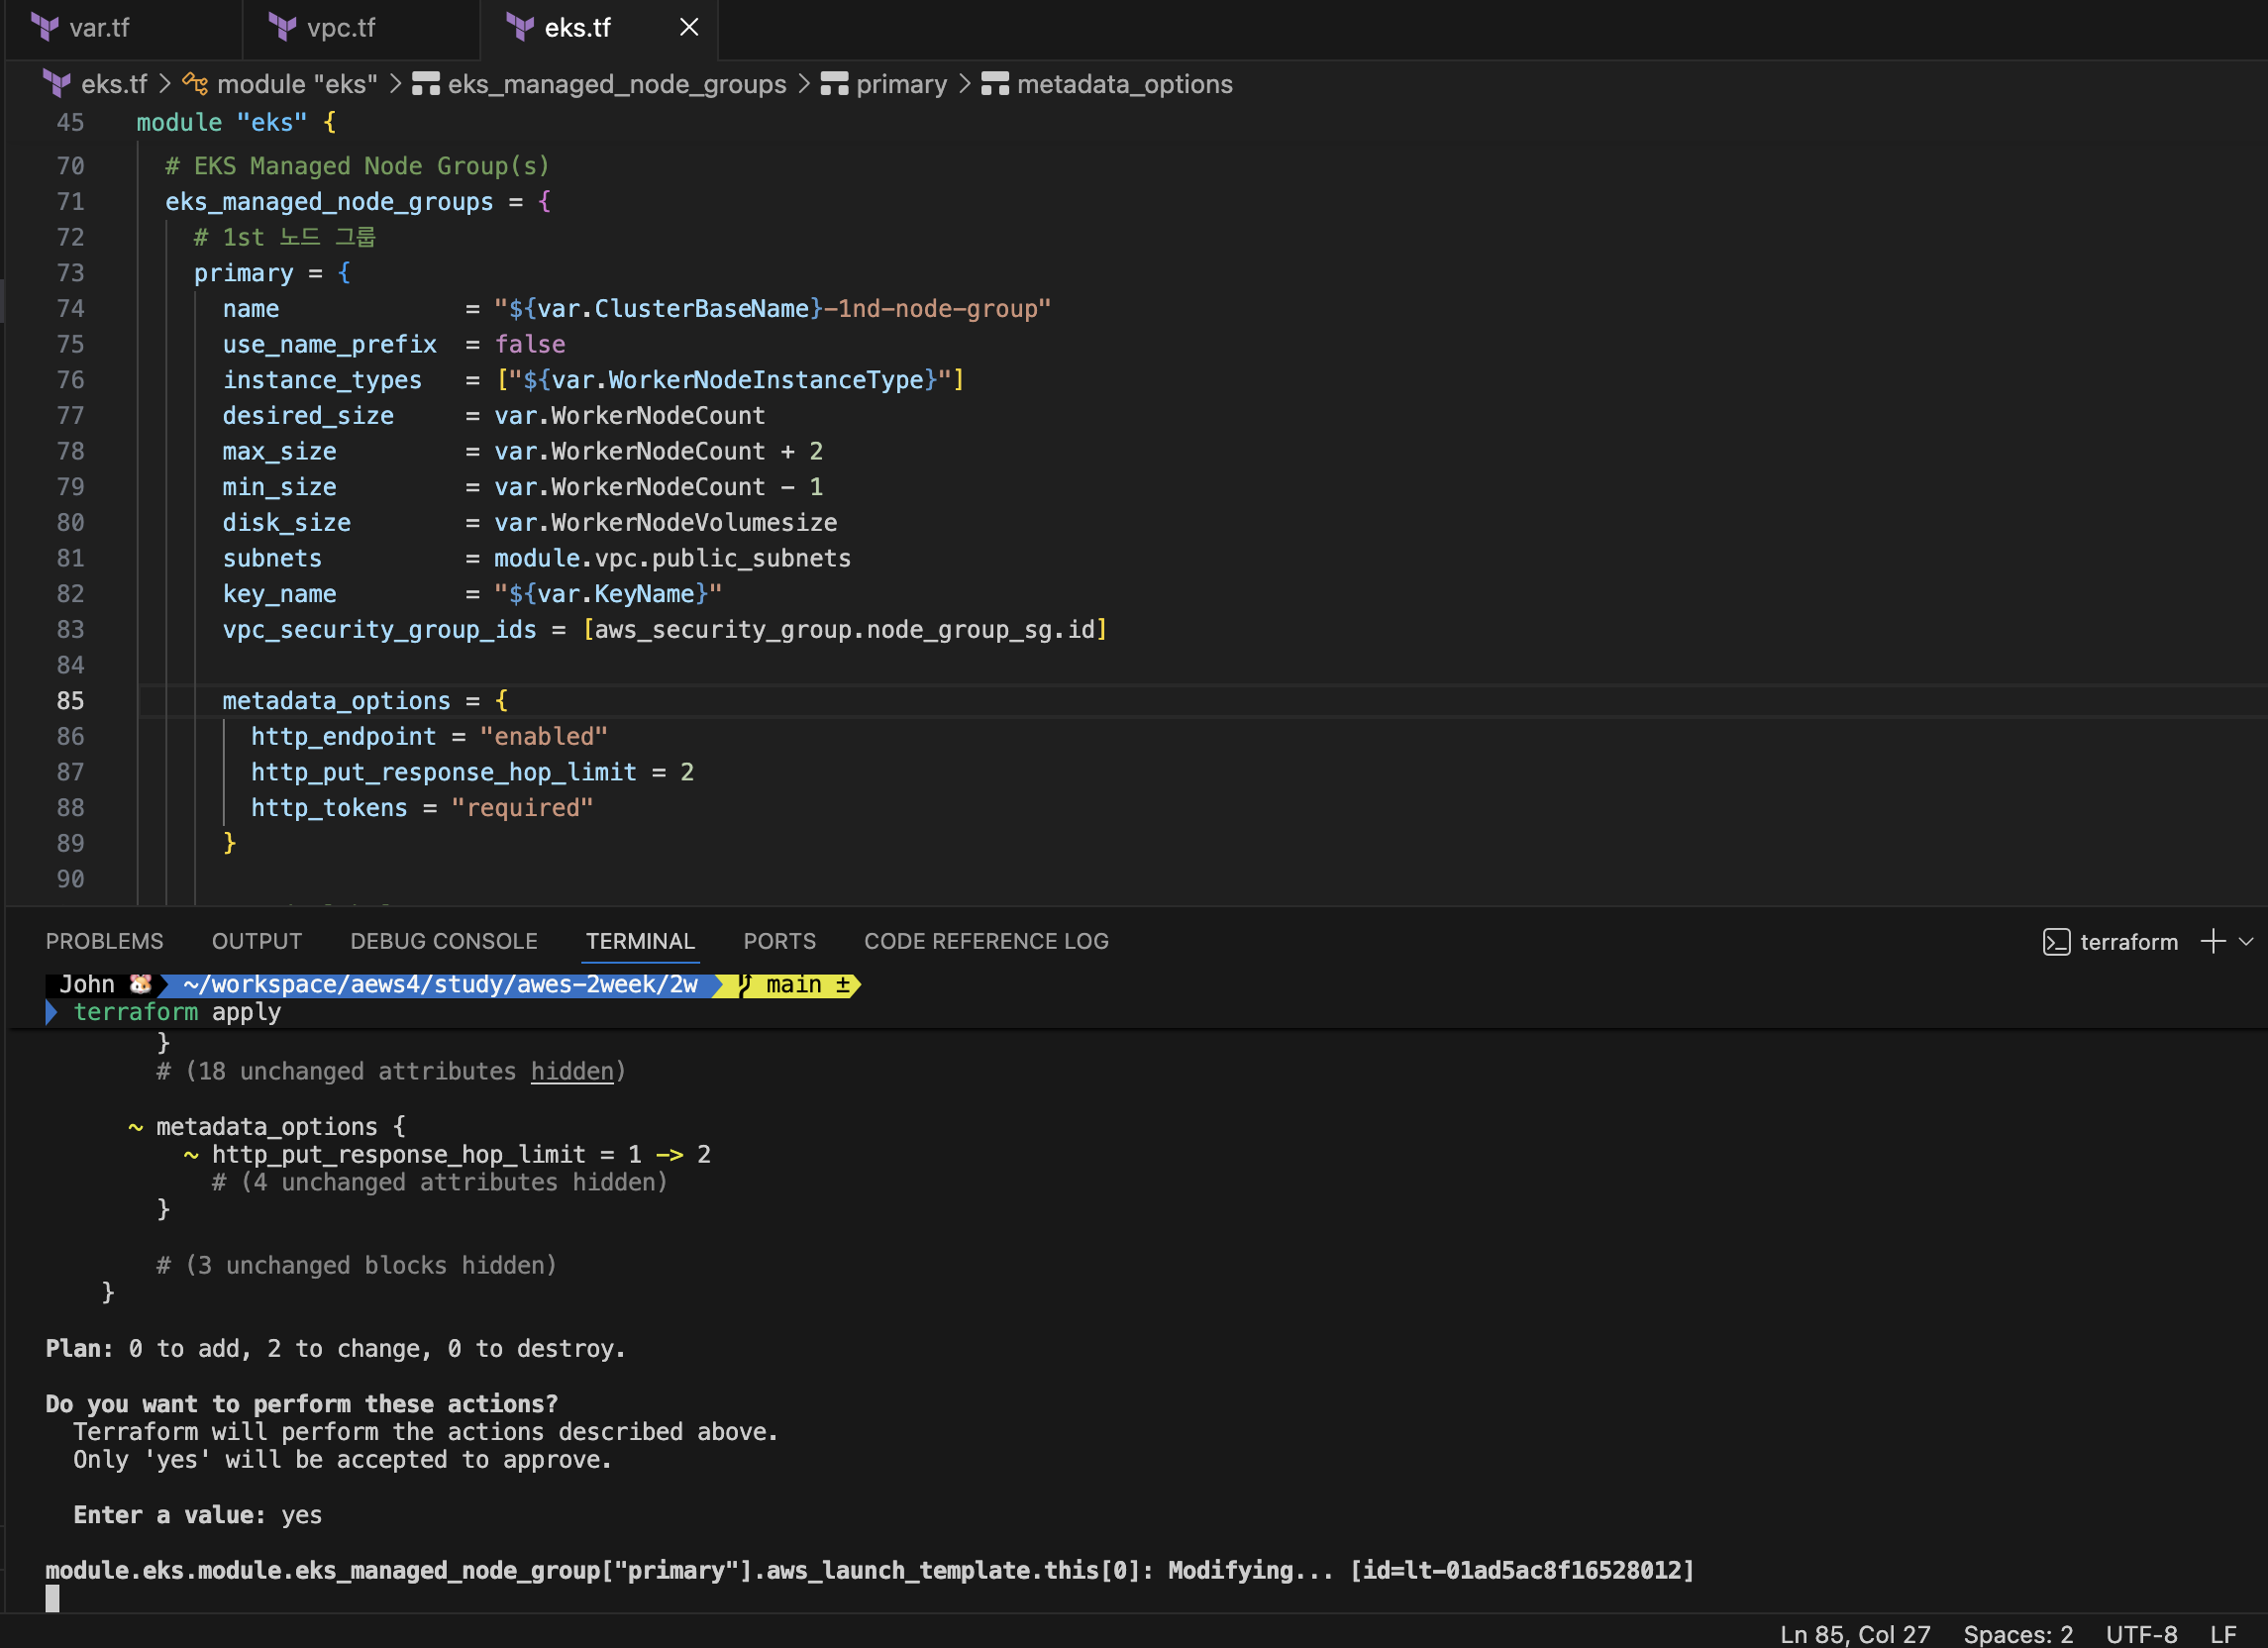This screenshot has height=1648, width=2268.
Task: Click the hidden link in terminal output
Action: click(571, 1071)
